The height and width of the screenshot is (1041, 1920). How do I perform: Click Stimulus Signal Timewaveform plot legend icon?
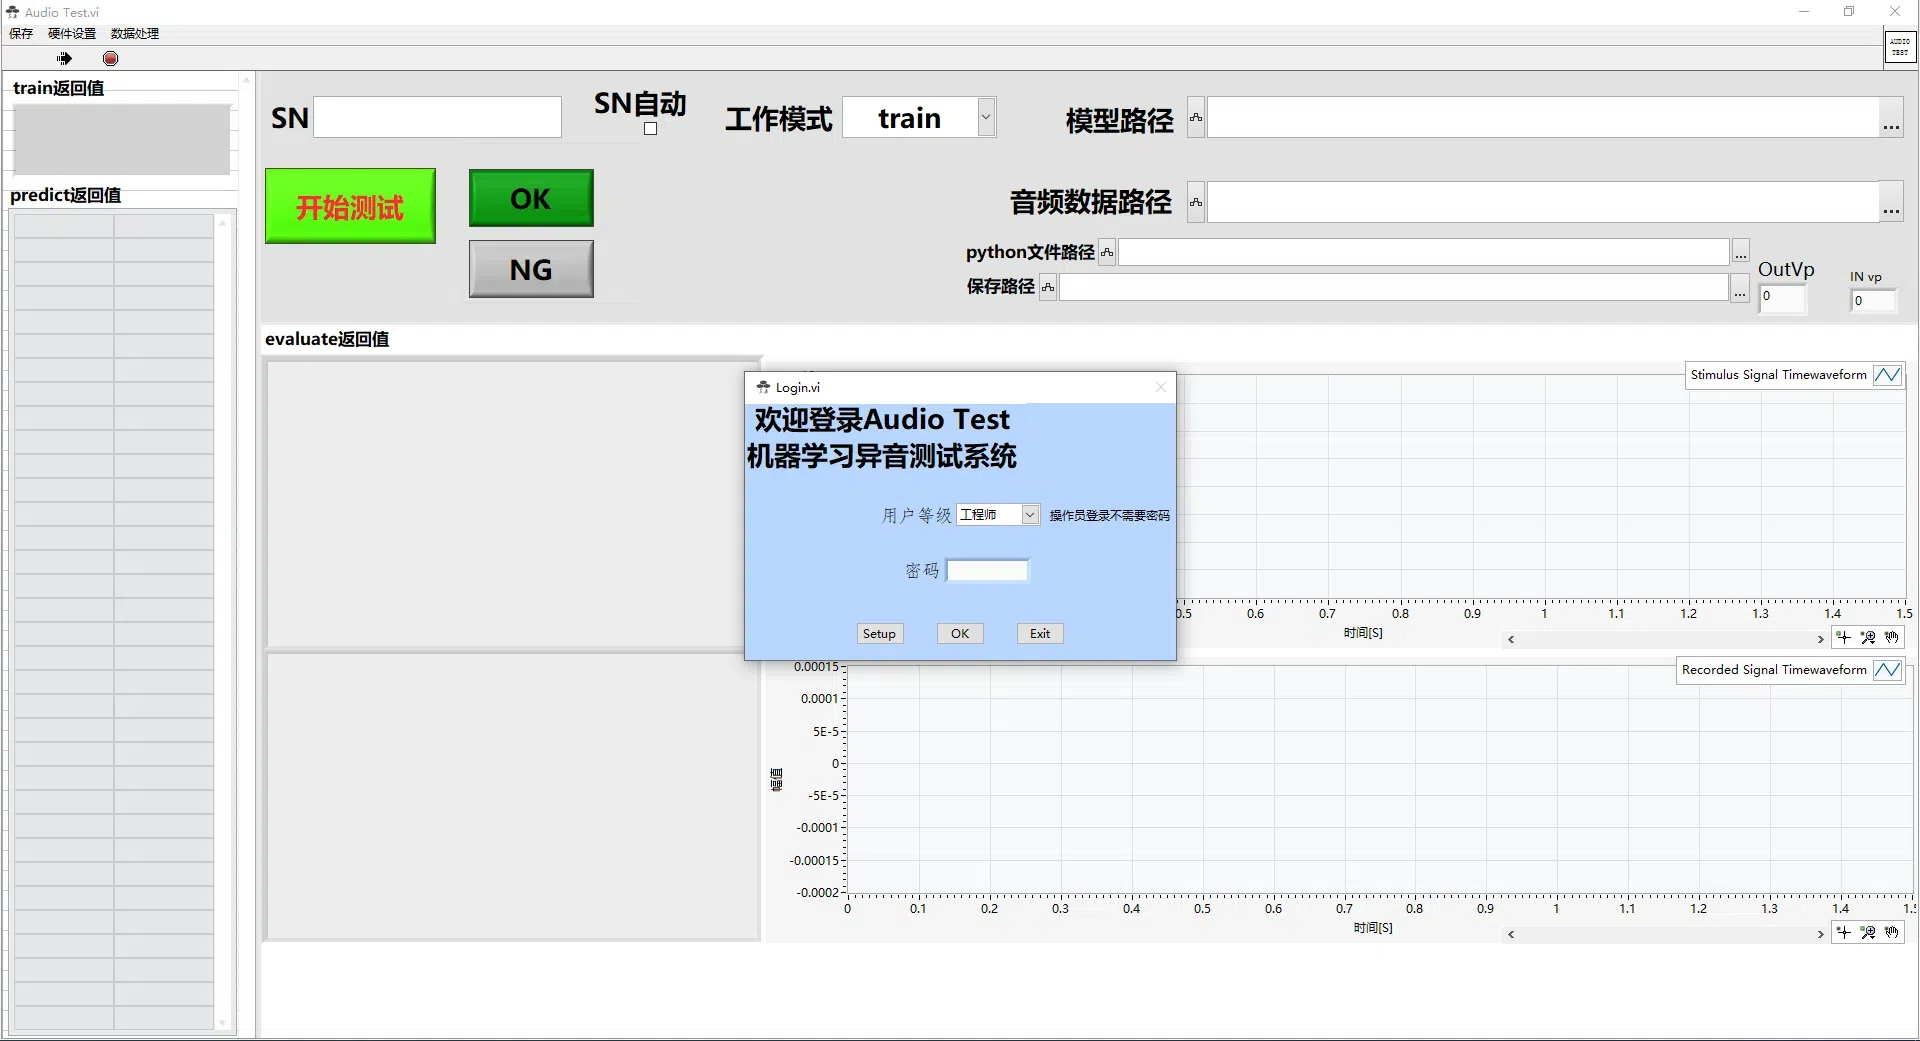tap(1887, 375)
